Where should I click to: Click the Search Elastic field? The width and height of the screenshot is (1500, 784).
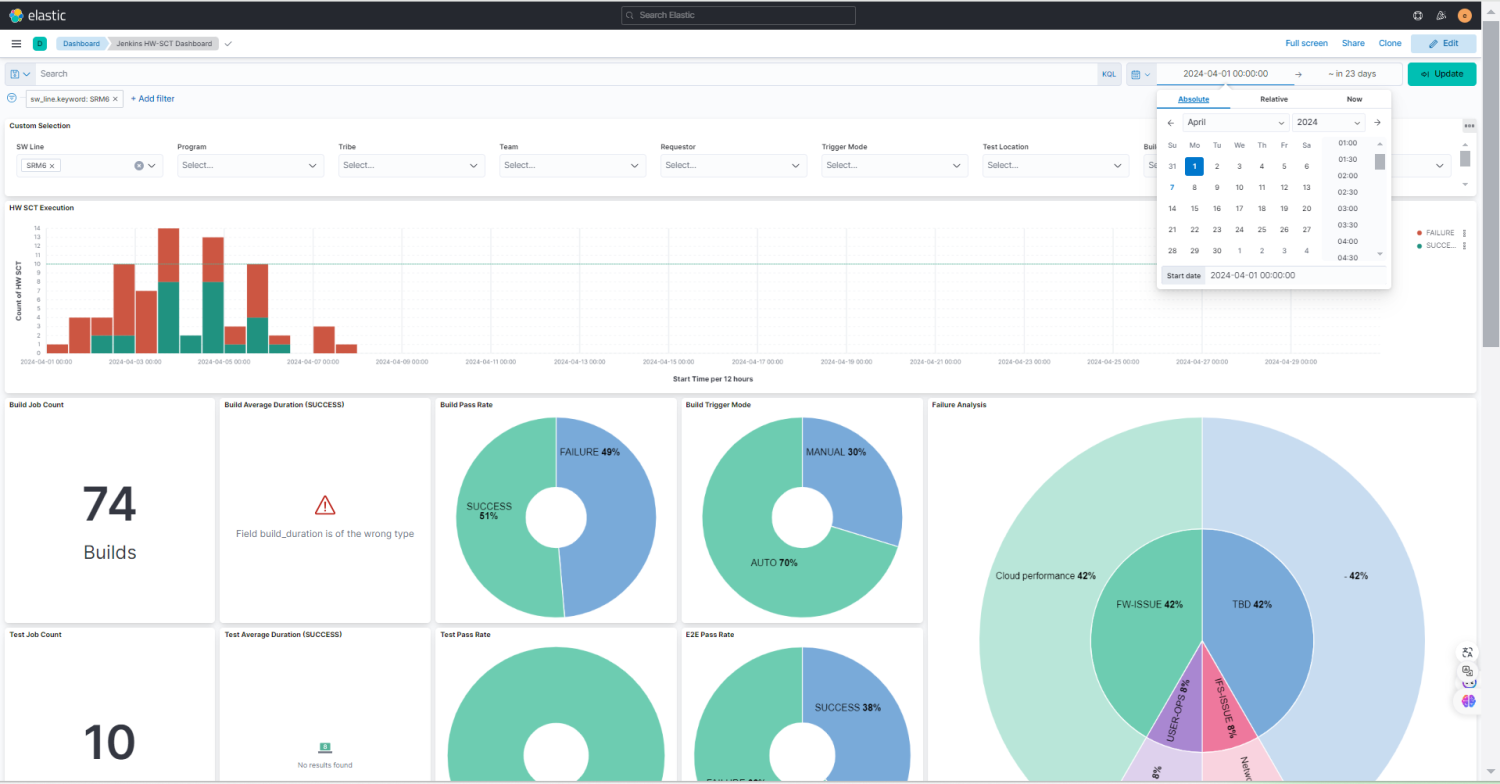[738, 15]
